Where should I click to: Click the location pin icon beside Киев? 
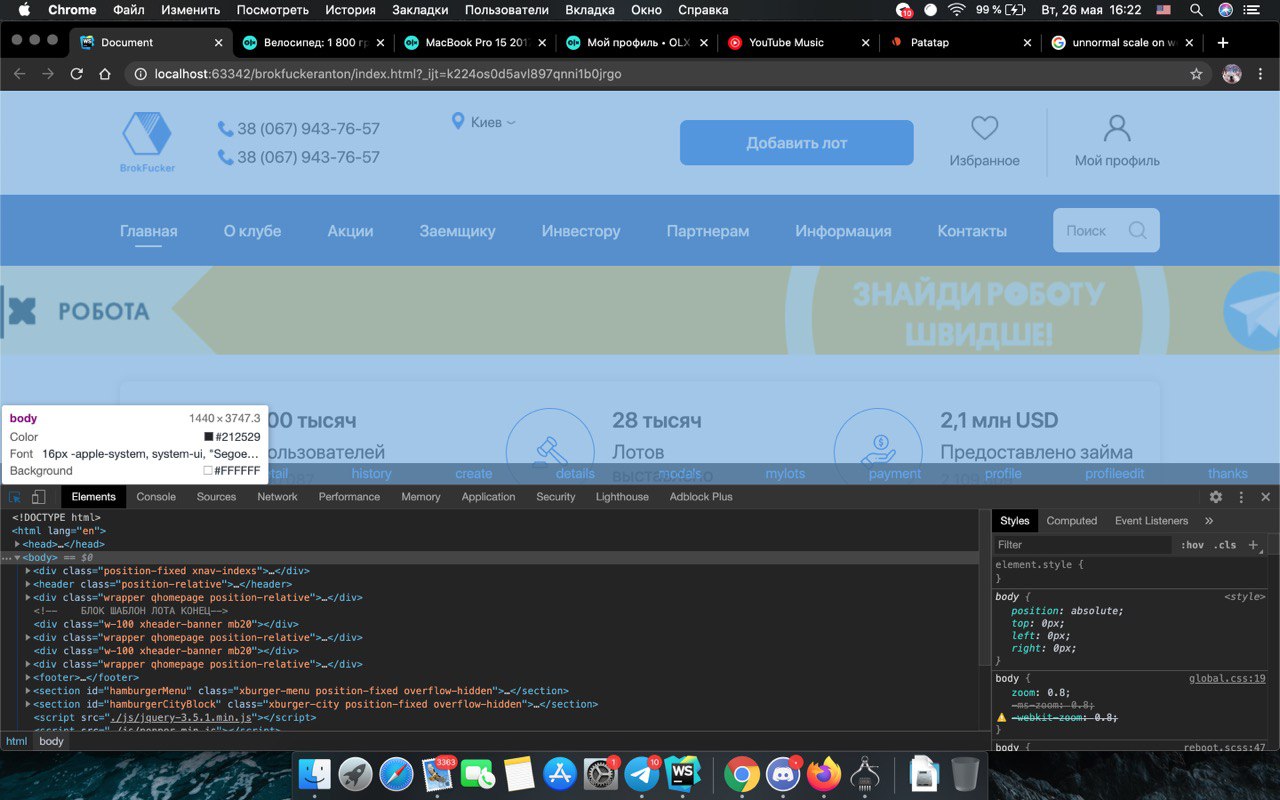click(x=458, y=121)
